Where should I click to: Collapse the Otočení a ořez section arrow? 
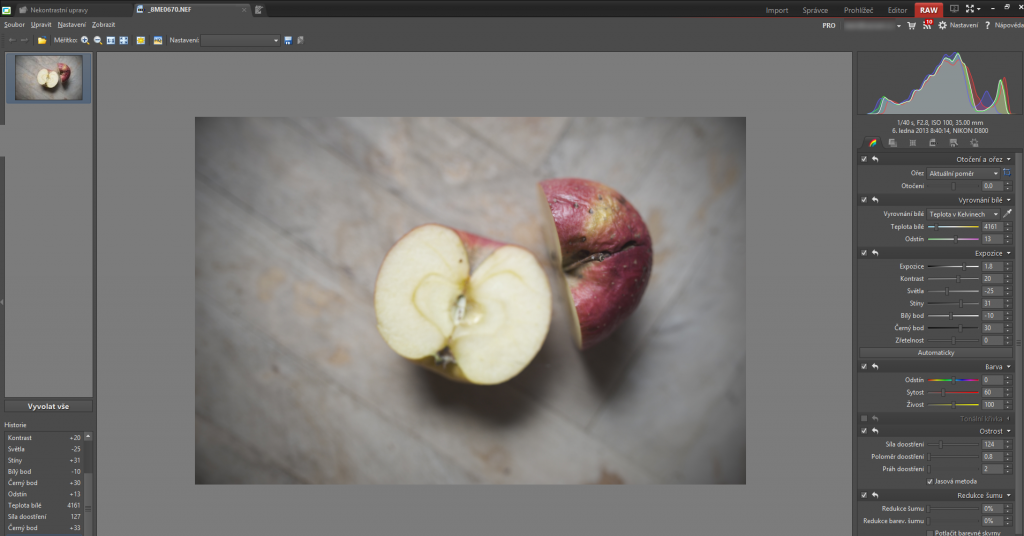coord(1009,159)
